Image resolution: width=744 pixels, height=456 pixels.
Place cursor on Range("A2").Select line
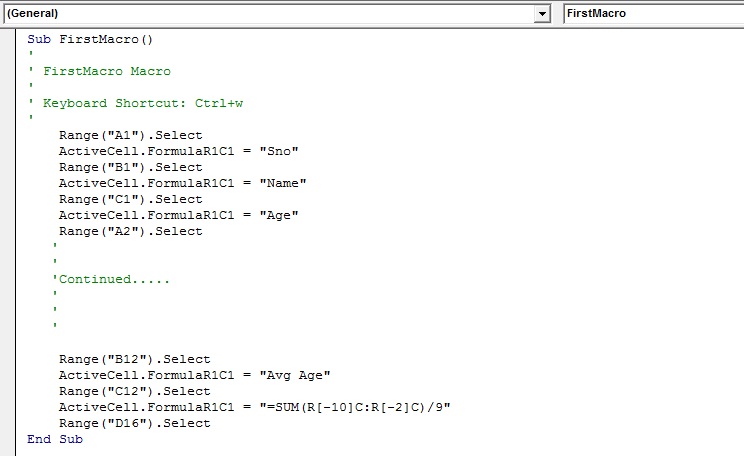click(130, 232)
